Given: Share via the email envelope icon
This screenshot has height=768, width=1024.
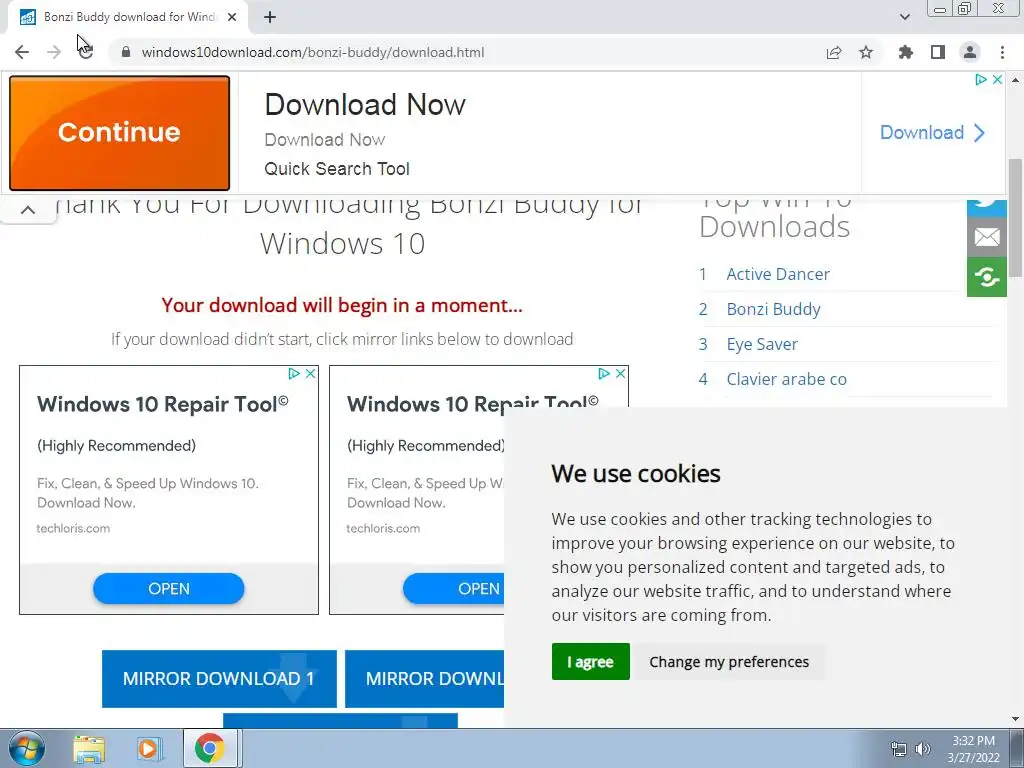Looking at the screenshot, I should (987, 238).
